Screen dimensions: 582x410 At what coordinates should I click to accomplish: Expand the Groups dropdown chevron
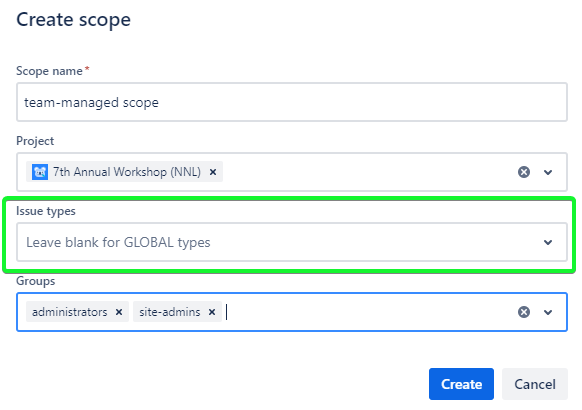coord(548,312)
